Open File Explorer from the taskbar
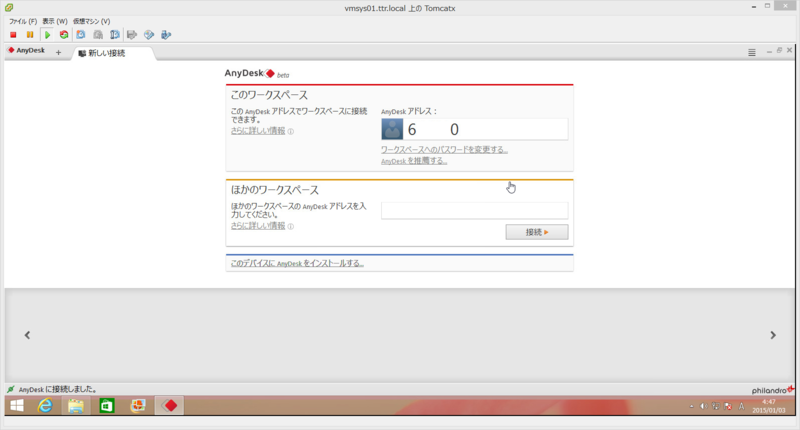The width and height of the screenshot is (800, 430). (76, 406)
